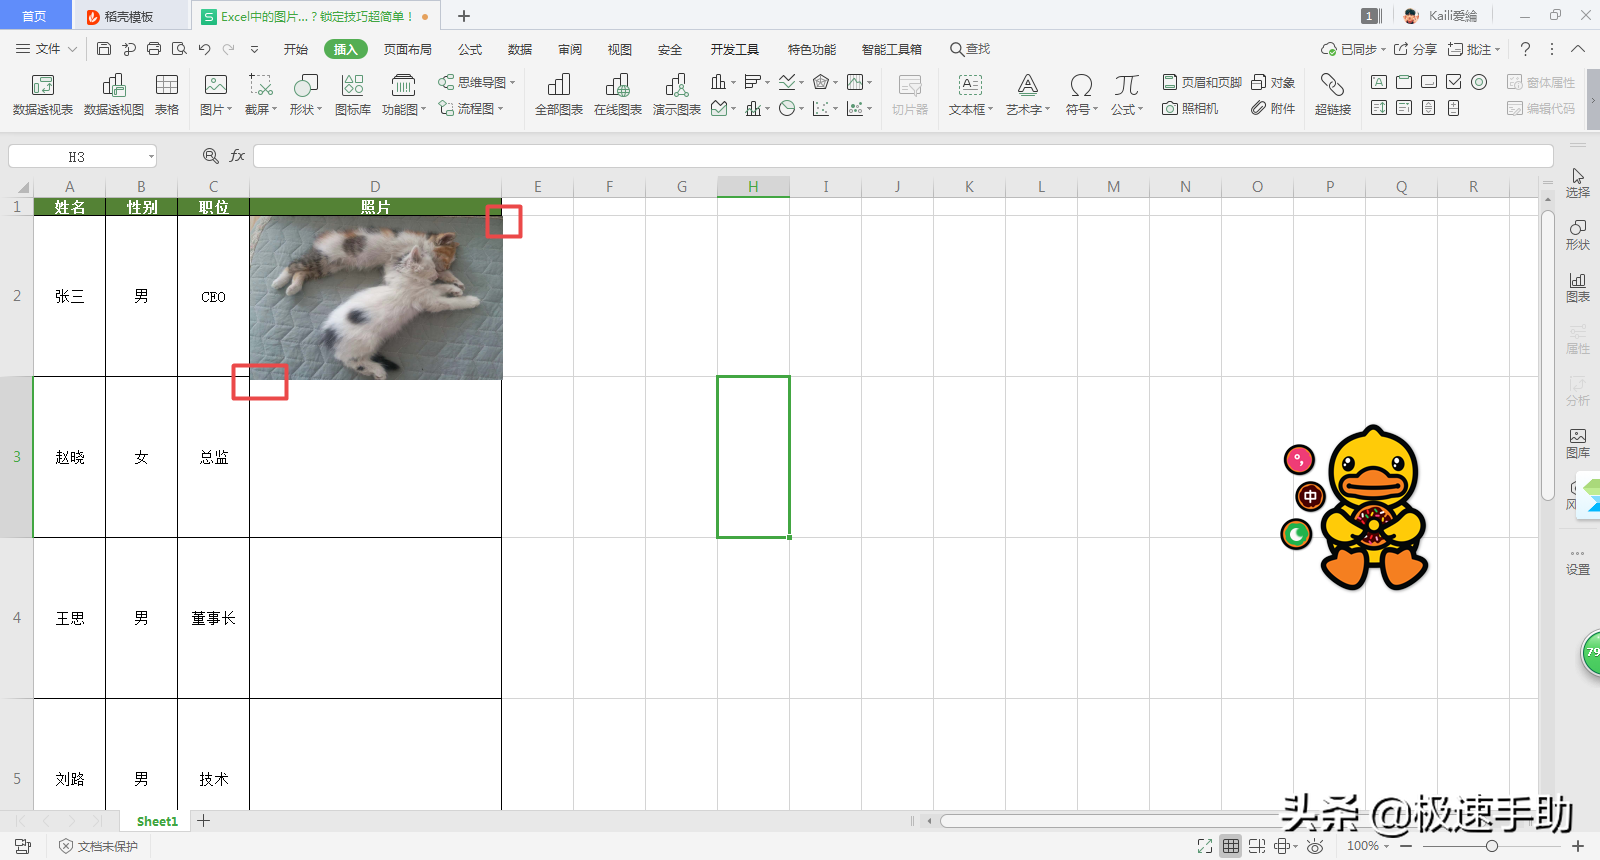Open the 页面布局 ribbon tab

tap(408, 49)
